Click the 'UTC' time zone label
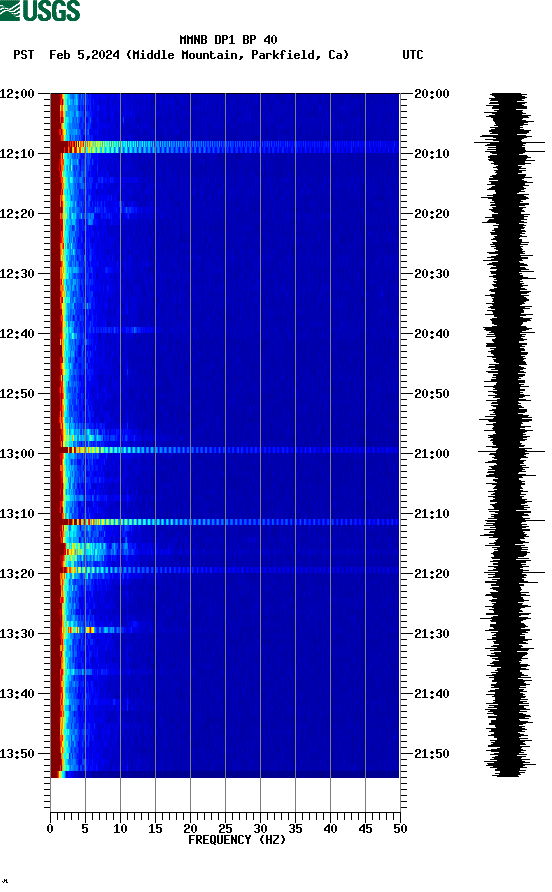 click(x=413, y=55)
